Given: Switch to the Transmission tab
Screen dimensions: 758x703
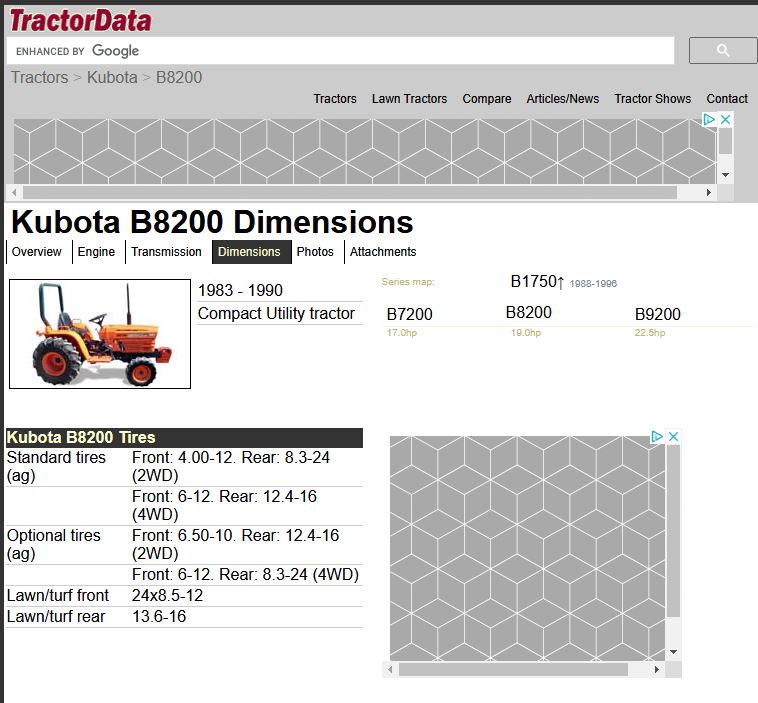Looking at the screenshot, I should pos(166,252).
